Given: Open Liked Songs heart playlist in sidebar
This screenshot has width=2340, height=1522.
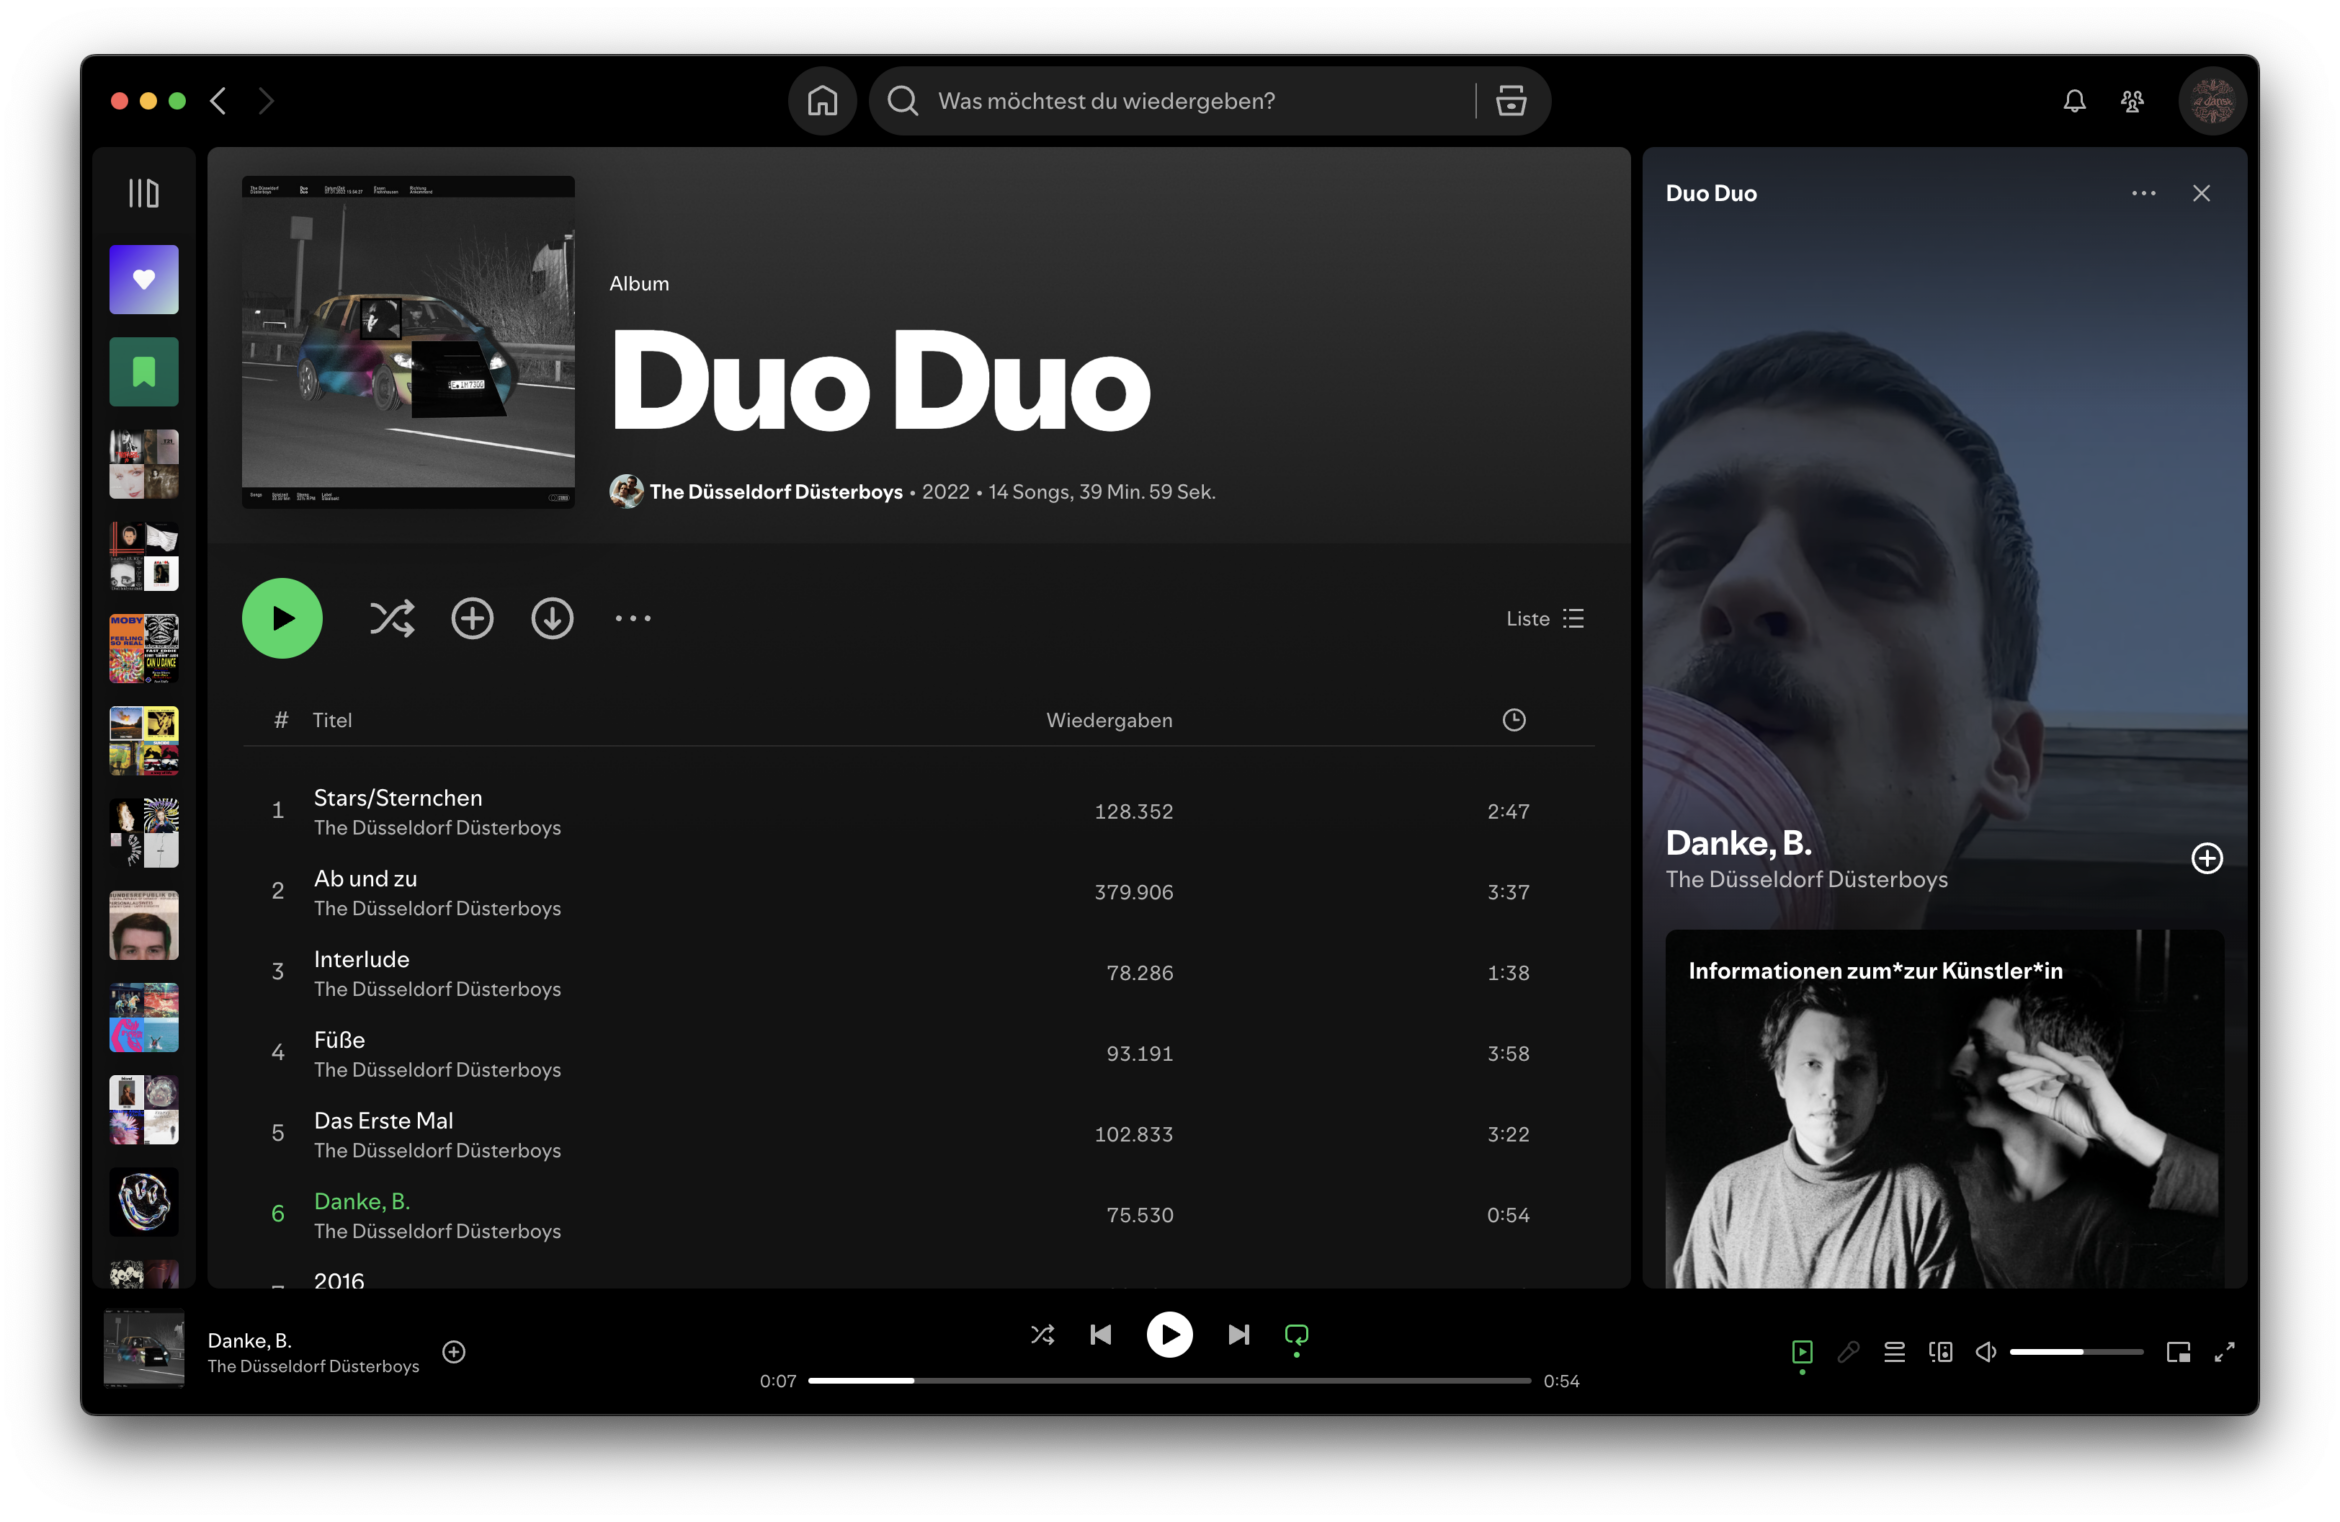Looking at the screenshot, I should click(144, 280).
